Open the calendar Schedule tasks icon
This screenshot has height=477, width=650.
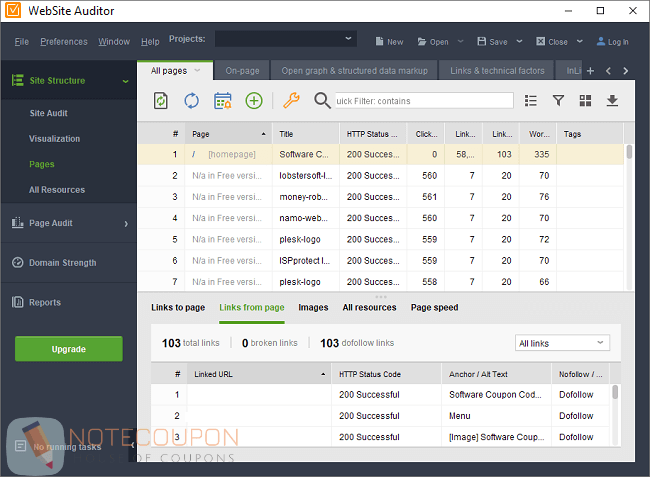pyautogui.click(x=223, y=101)
